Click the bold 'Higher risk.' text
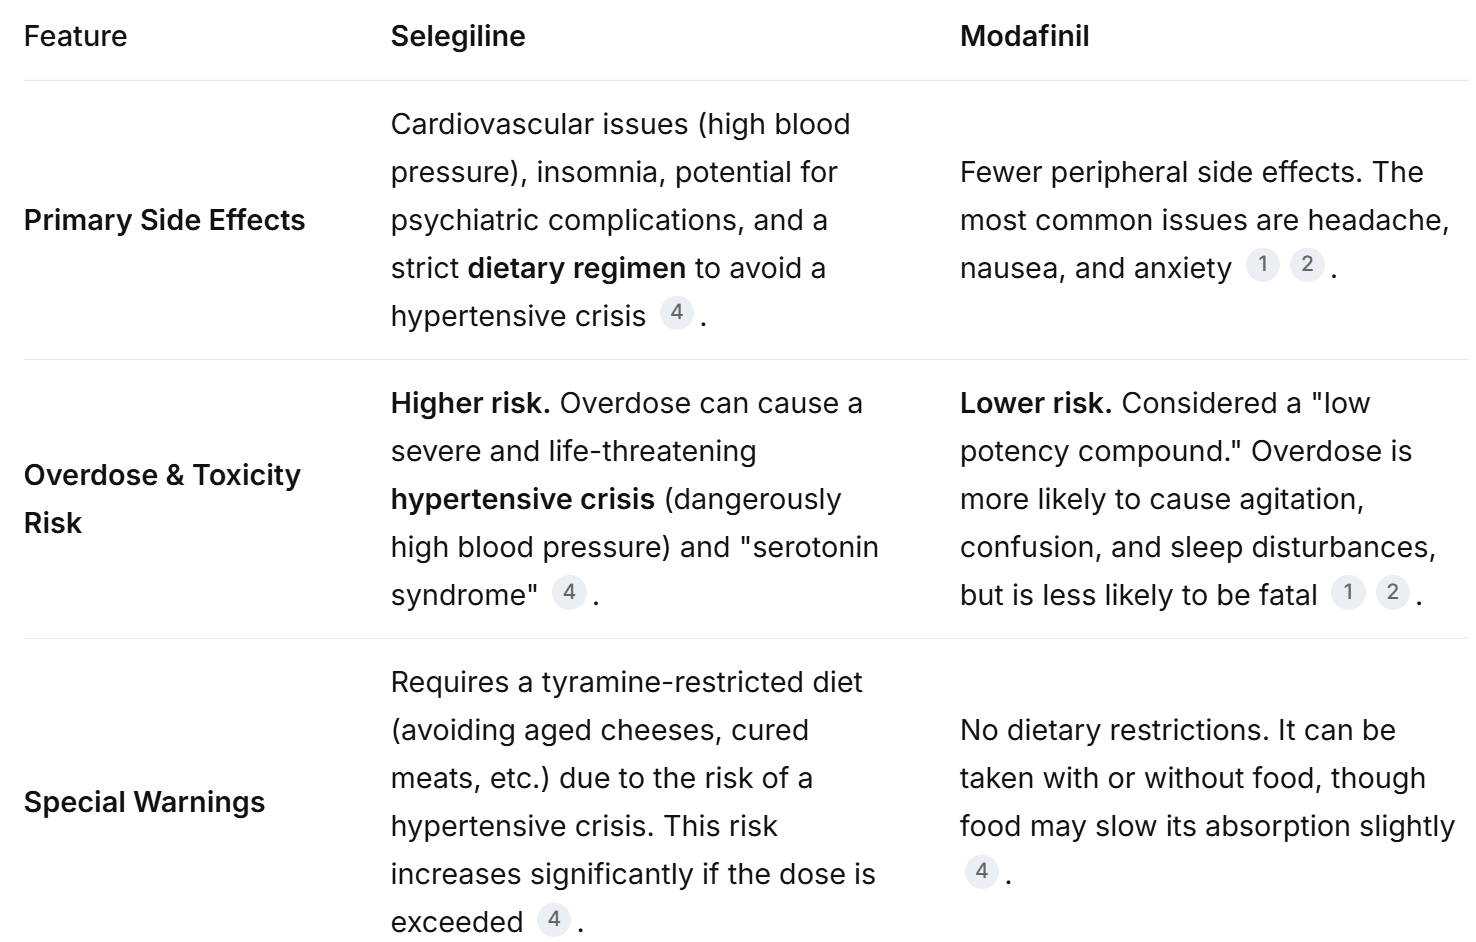1476x942 pixels. click(470, 403)
